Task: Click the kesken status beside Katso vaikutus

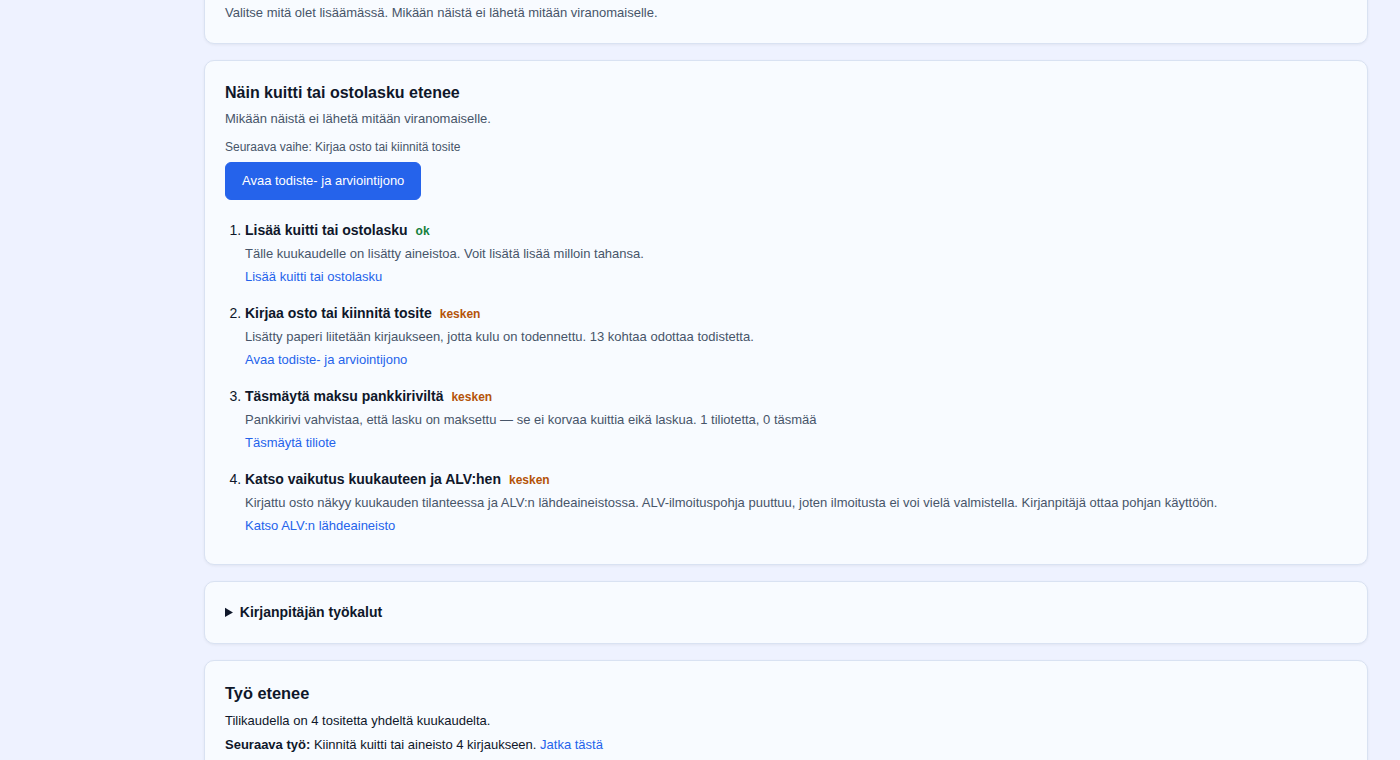Action: [x=529, y=480]
